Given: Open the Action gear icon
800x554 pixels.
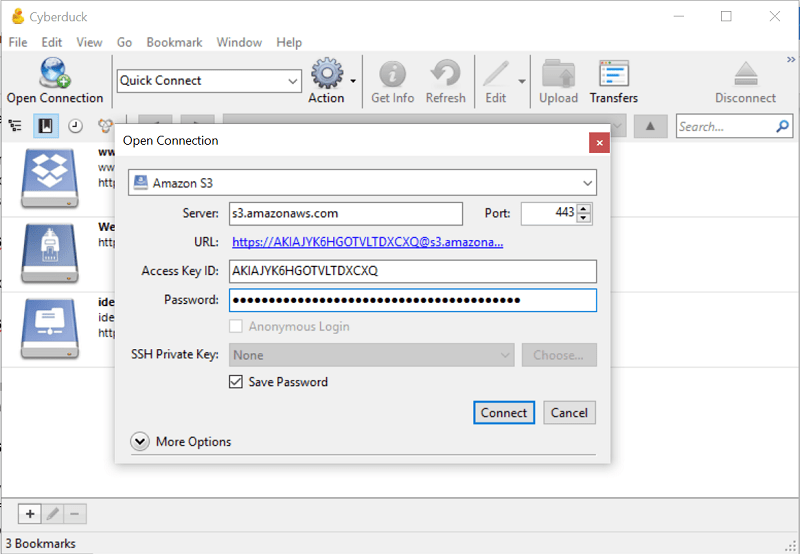Looking at the screenshot, I should click(x=327, y=73).
